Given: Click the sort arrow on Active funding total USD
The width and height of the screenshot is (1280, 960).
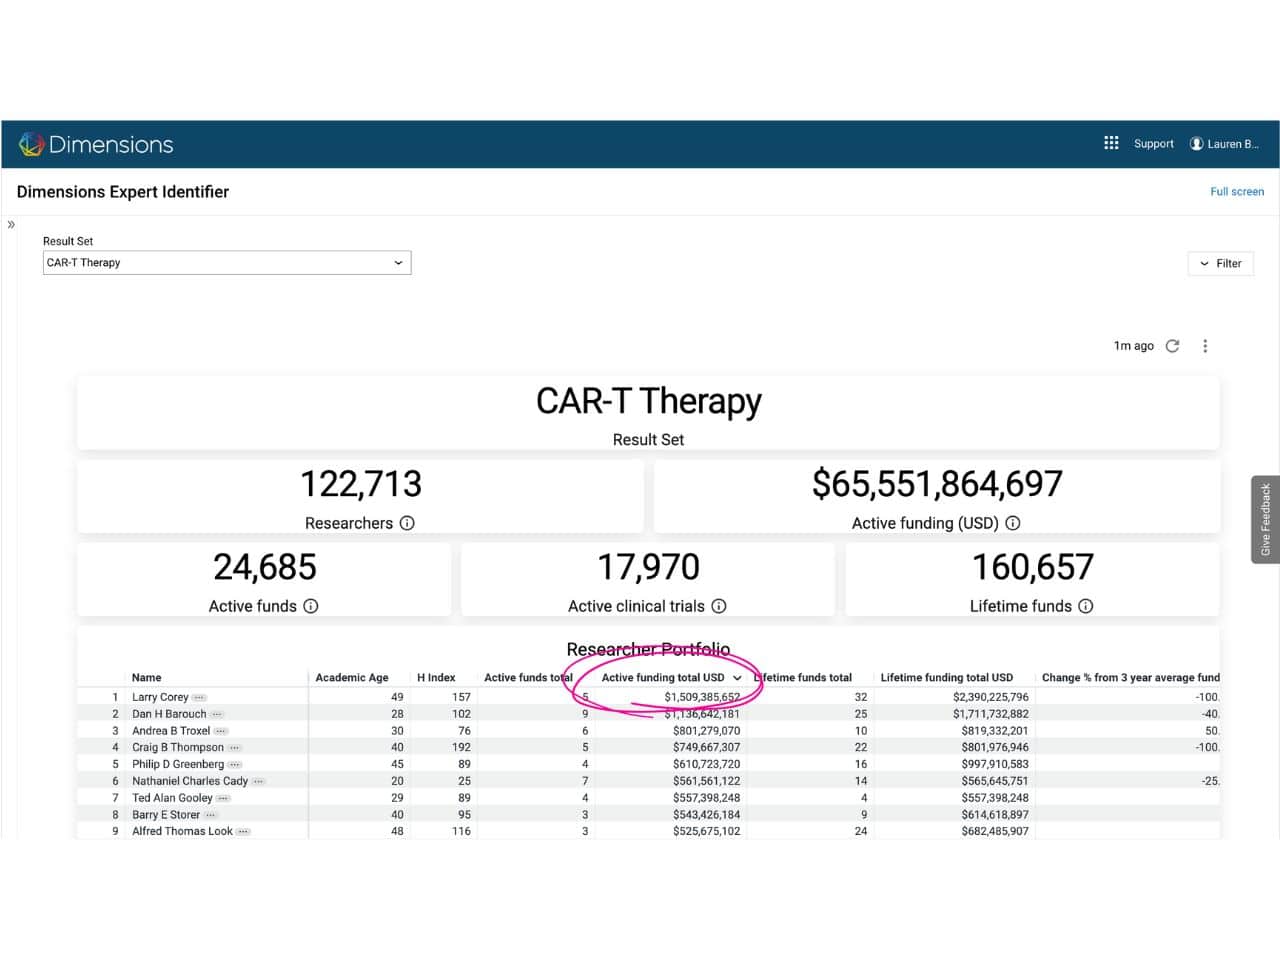Looking at the screenshot, I should [737, 678].
